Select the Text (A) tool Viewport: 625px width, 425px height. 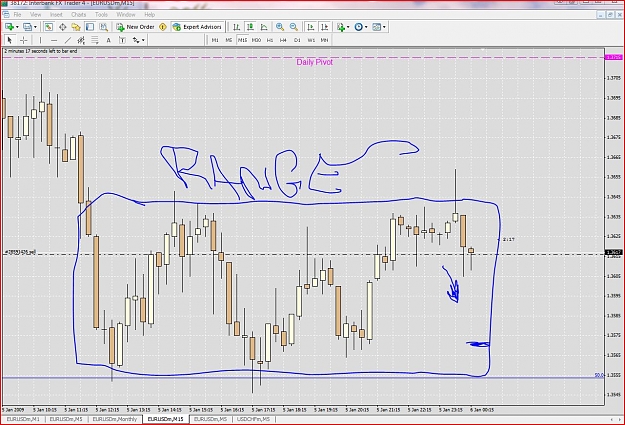(x=108, y=40)
